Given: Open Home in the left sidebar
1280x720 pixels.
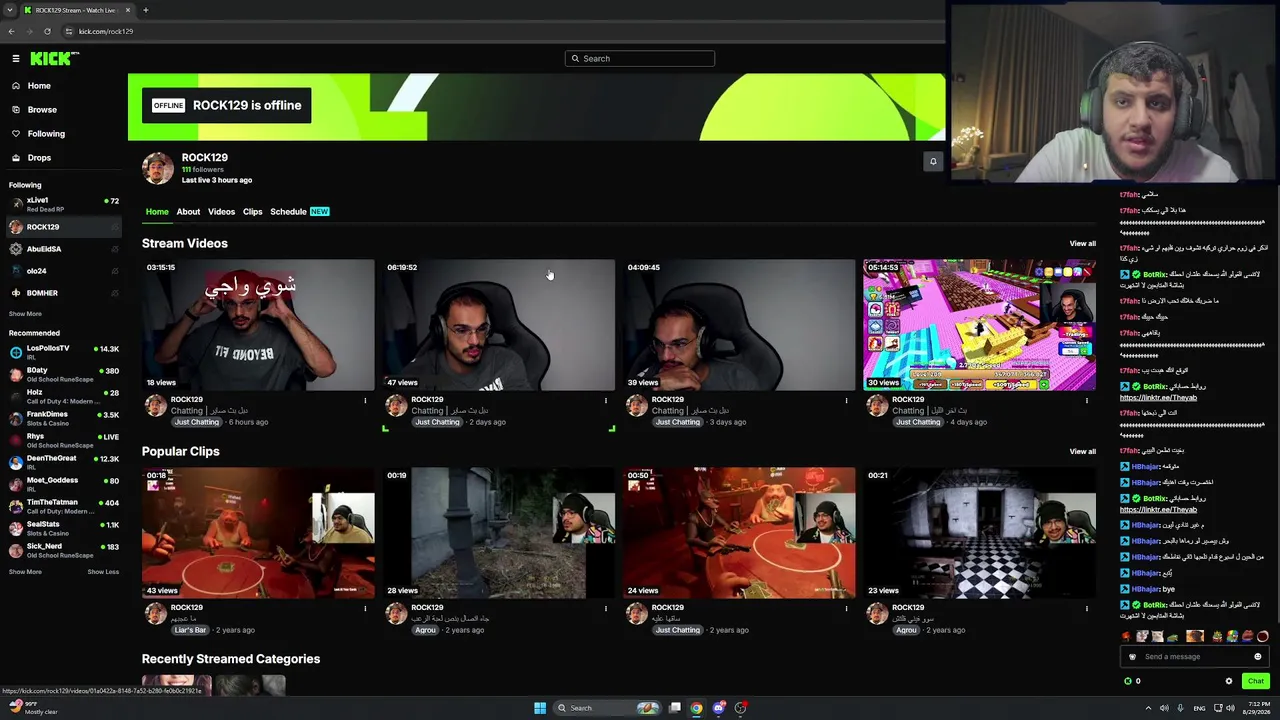Looking at the screenshot, I should (39, 86).
